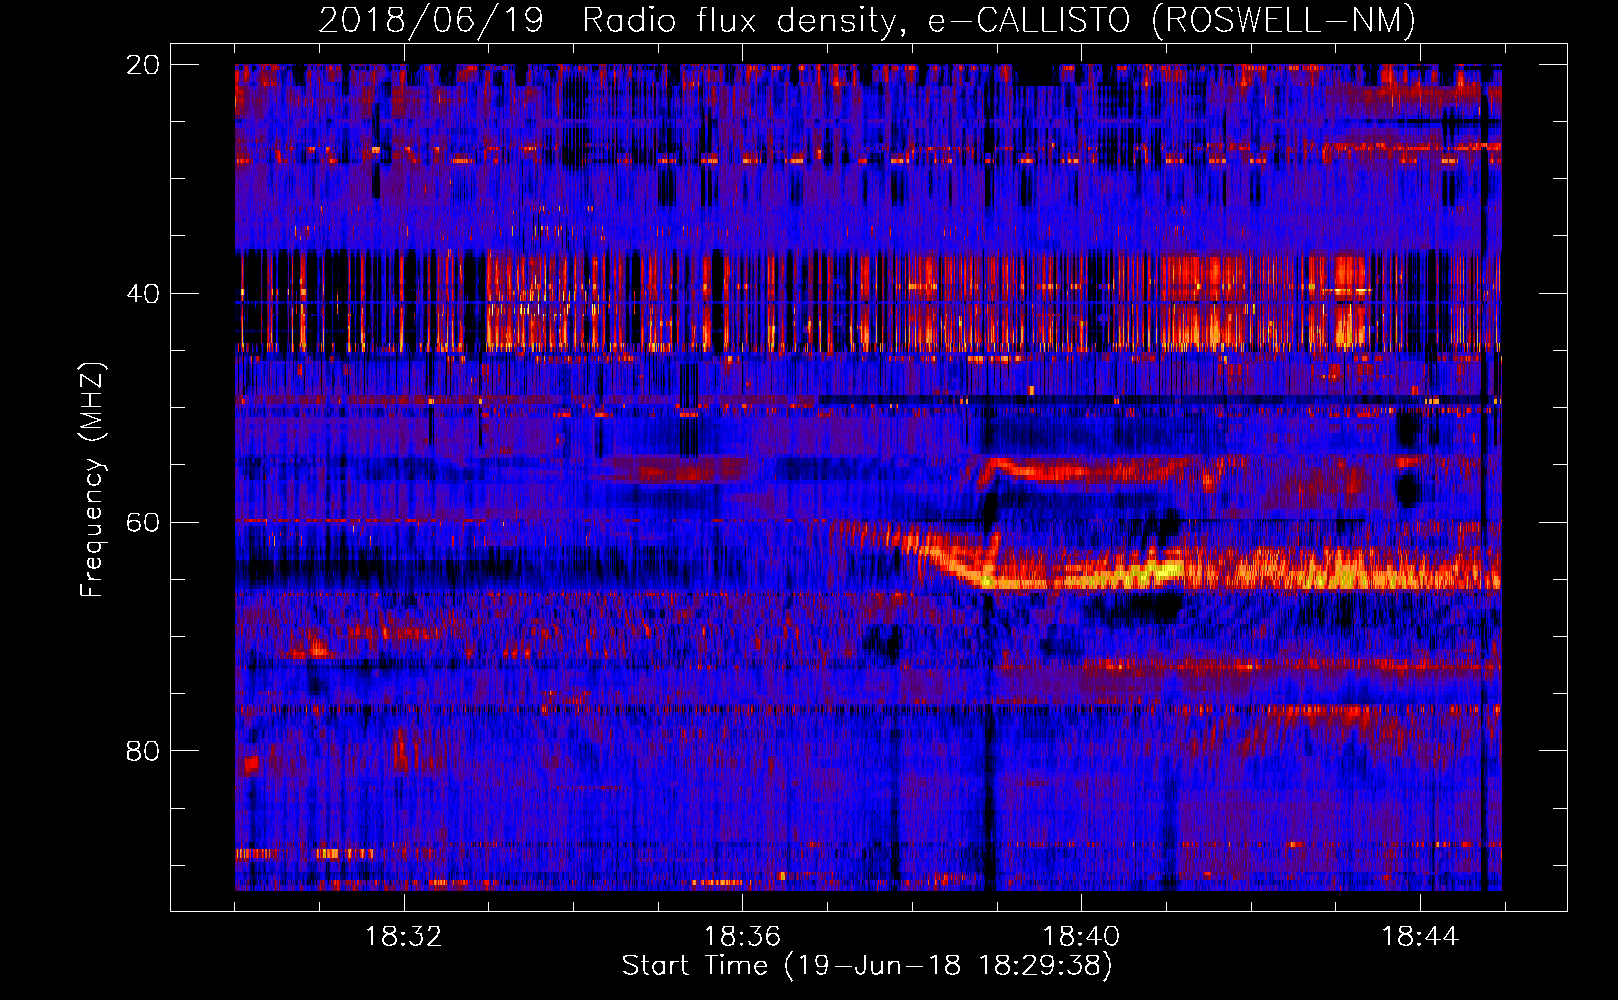
Task: Click the 40 frequency tick label
Action: 142,294
